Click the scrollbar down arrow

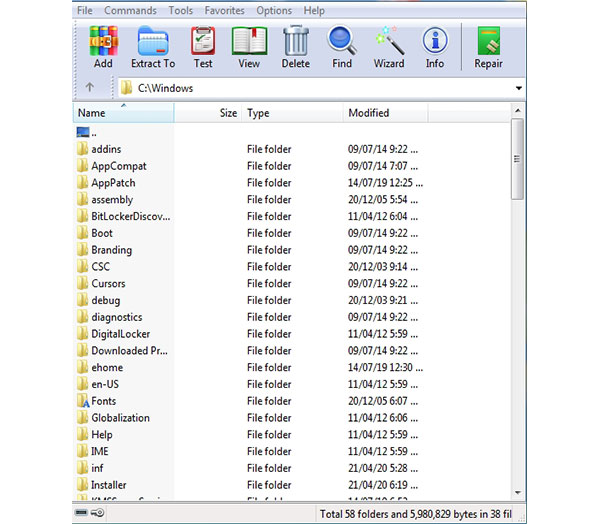tap(518, 493)
